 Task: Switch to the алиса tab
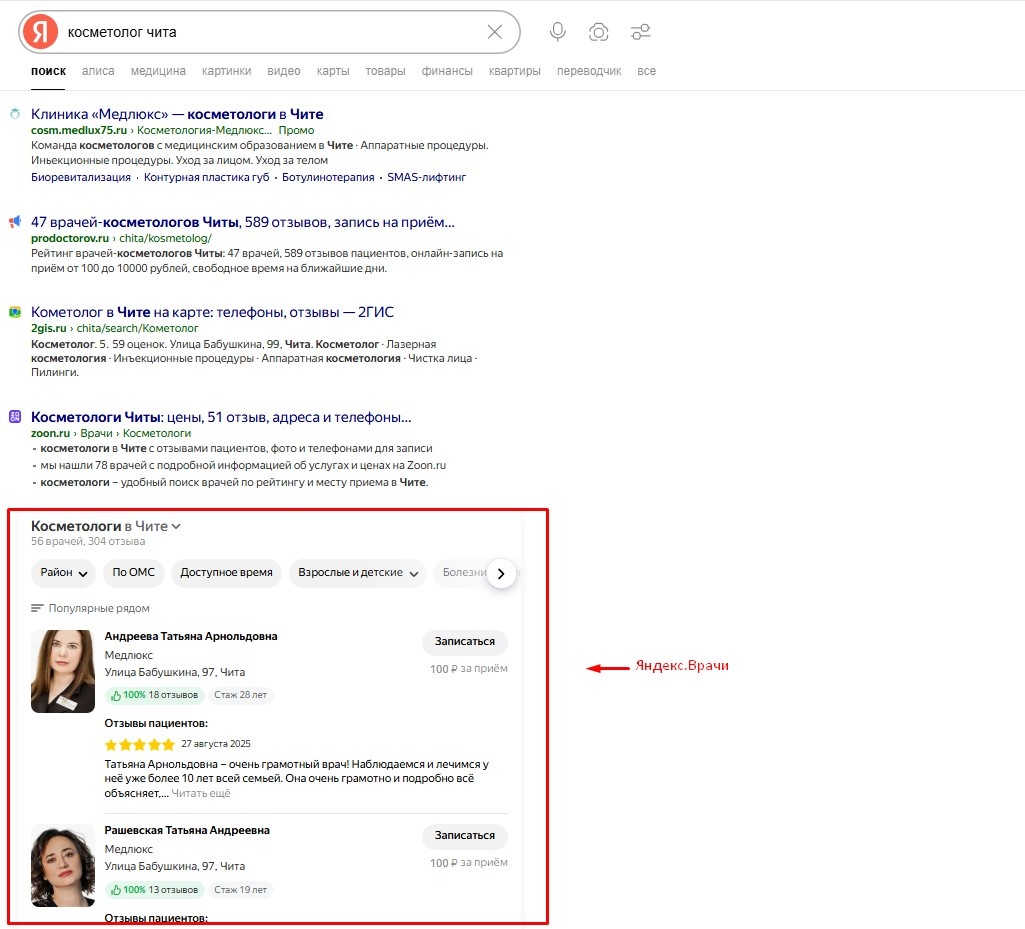tap(98, 71)
